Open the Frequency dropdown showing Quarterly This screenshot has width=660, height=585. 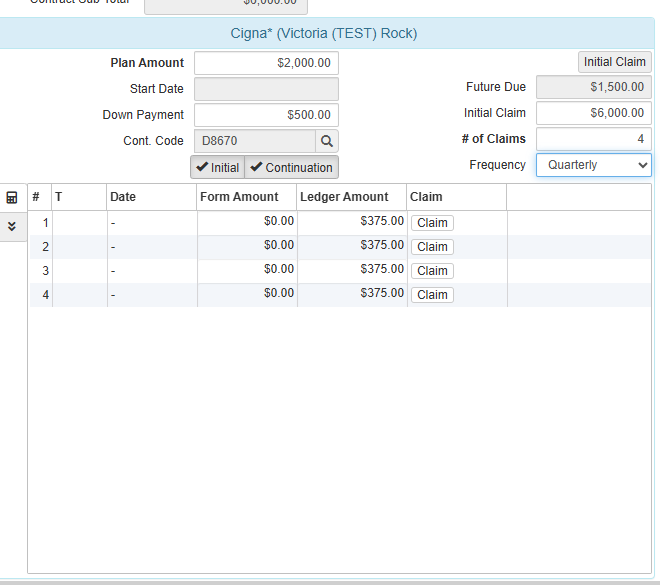click(x=593, y=165)
